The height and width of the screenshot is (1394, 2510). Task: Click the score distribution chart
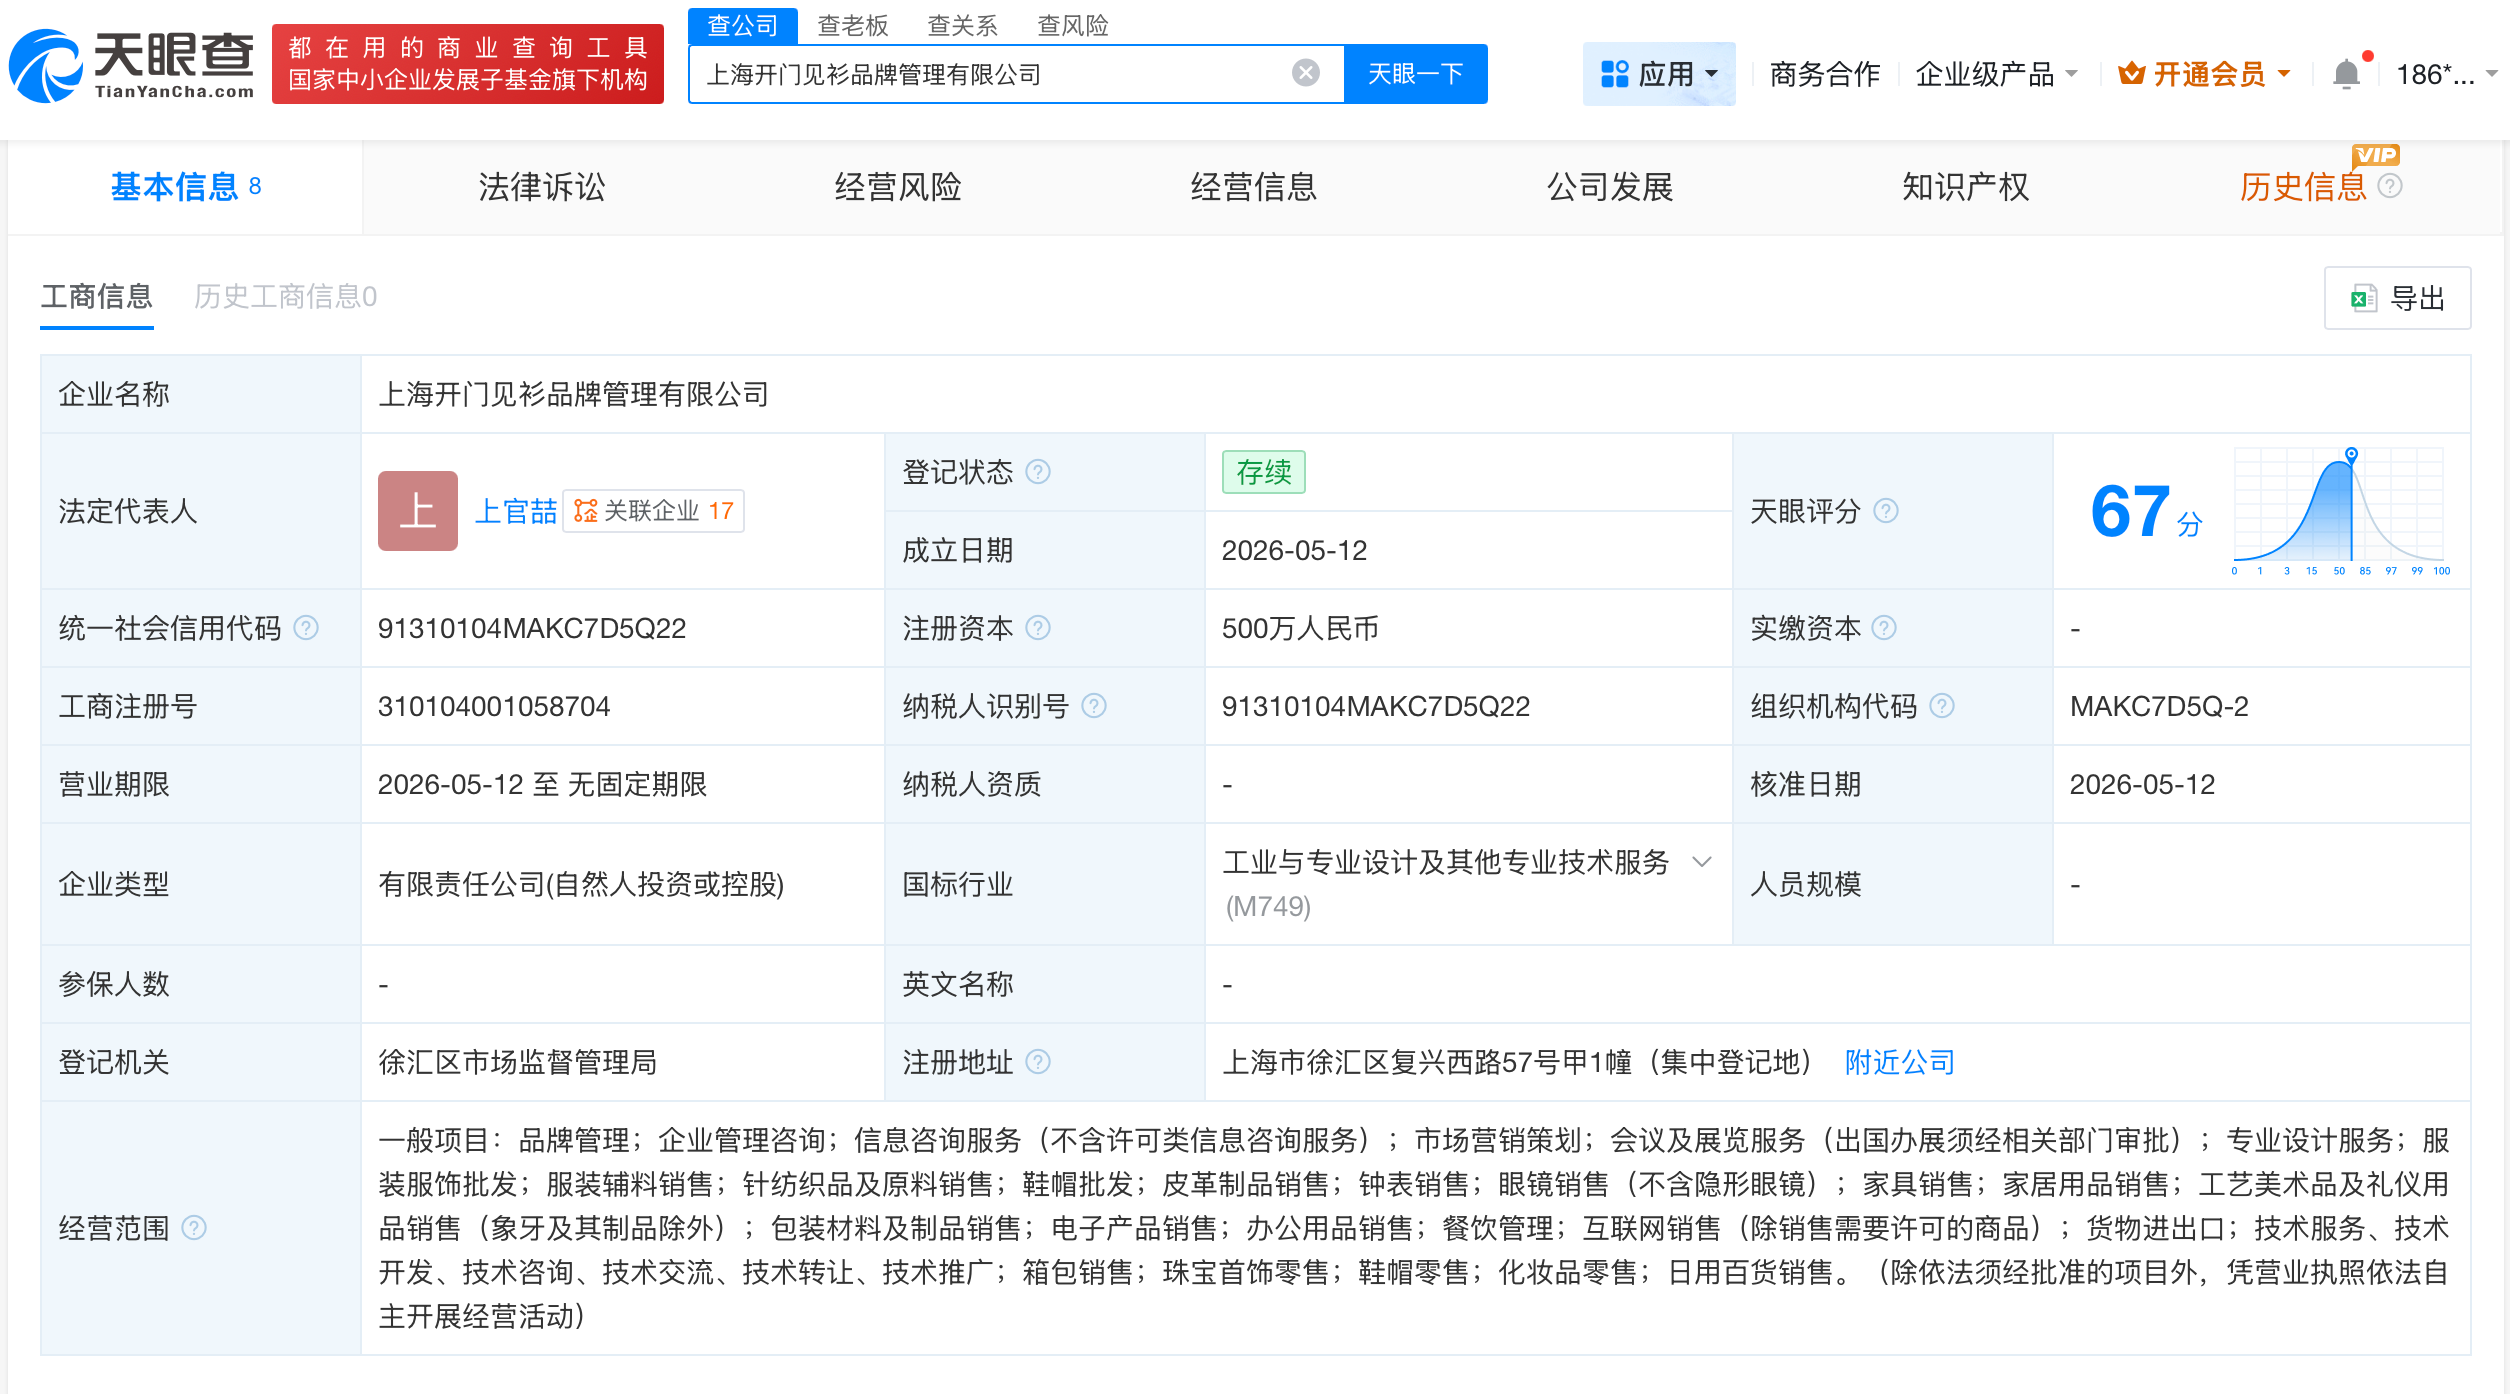(2341, 512)
